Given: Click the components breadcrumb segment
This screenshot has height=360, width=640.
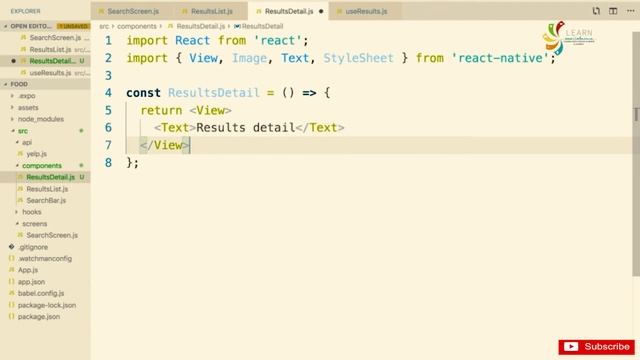Looking at the screenshot, I should (x=137, y=26).
